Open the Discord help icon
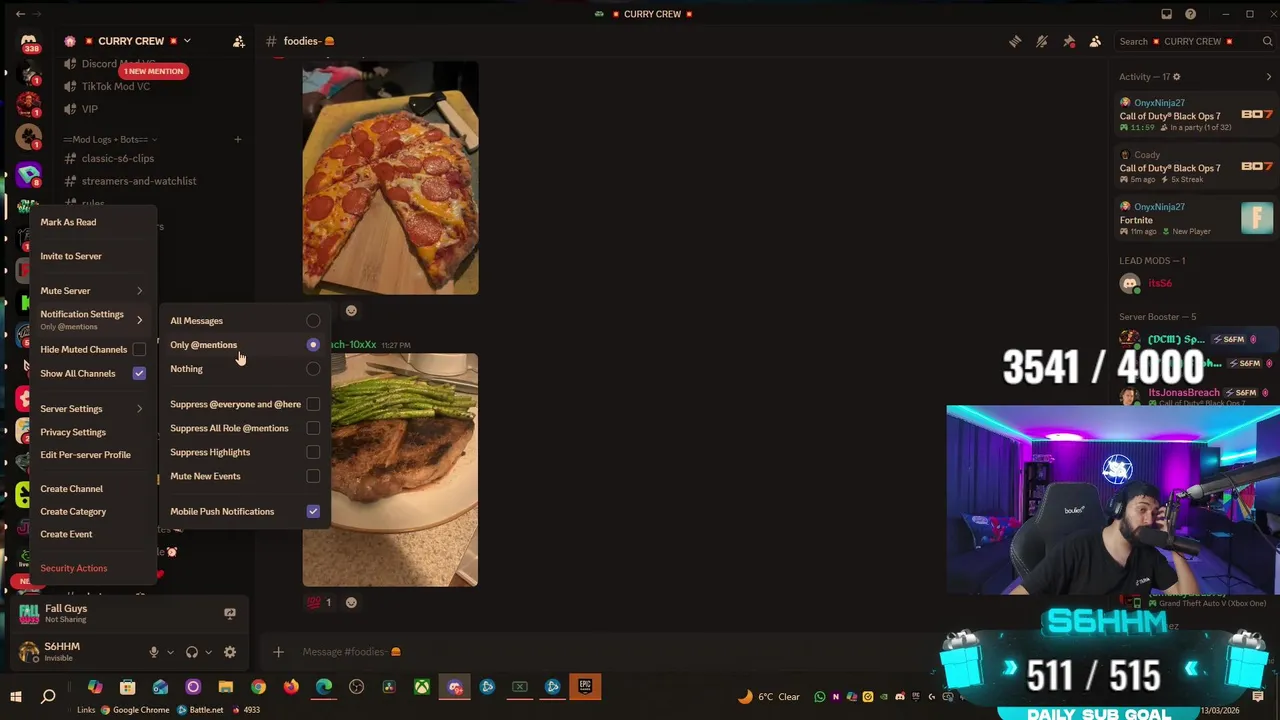This screenshot has height=720, width=1280. (1190, 14)
